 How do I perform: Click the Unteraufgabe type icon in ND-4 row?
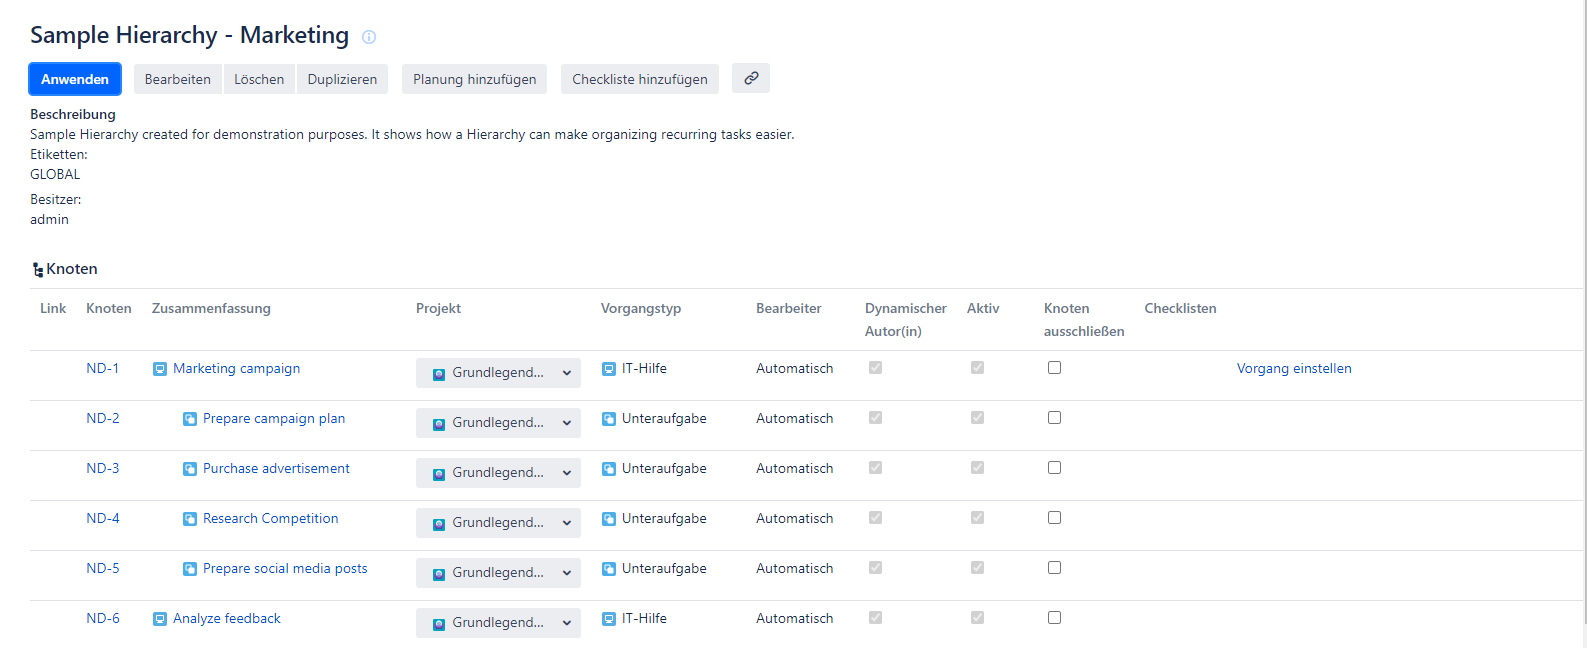click(609, 519)
